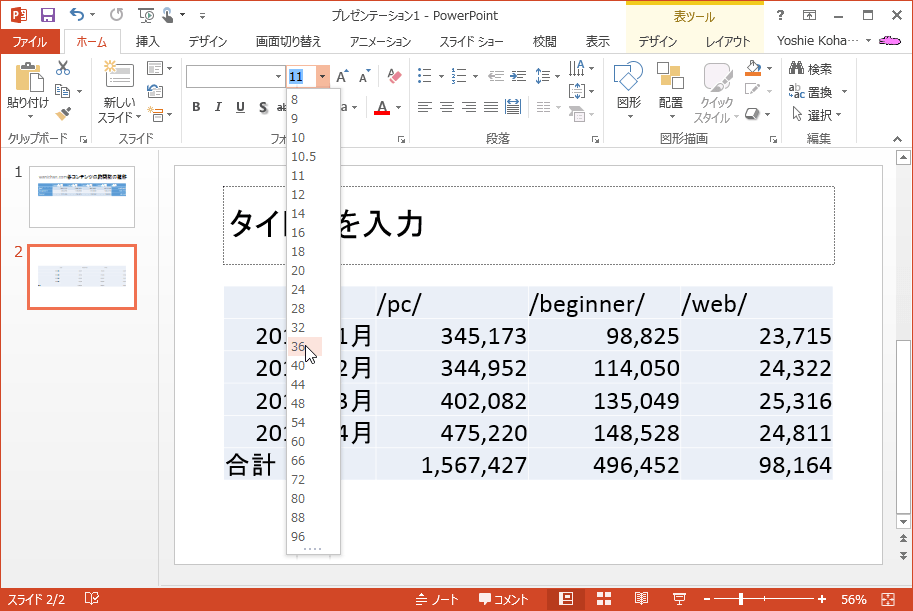
Task: Switch to the アニメーション tab
Action: (x=380, y=41)
